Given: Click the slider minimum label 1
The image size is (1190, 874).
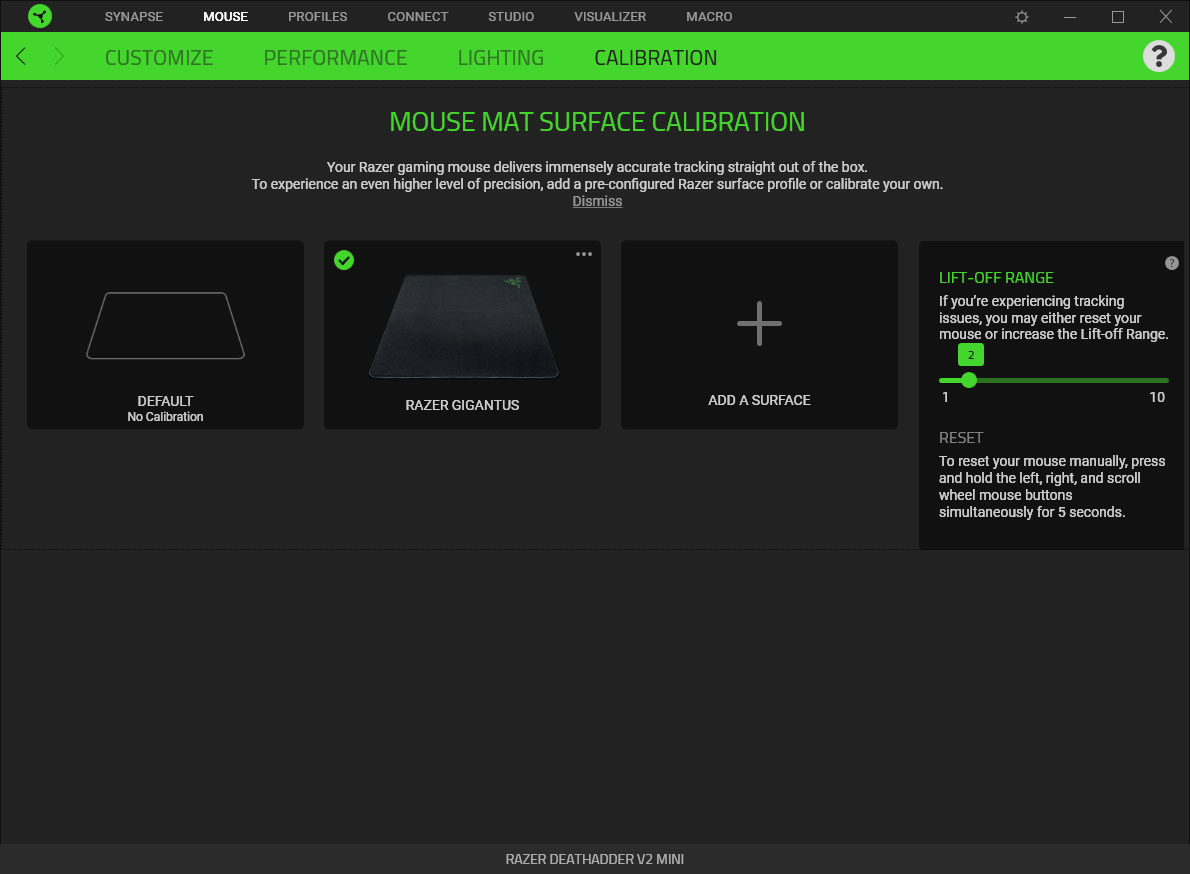Looking at the screenshot, I should click(945, 397).
